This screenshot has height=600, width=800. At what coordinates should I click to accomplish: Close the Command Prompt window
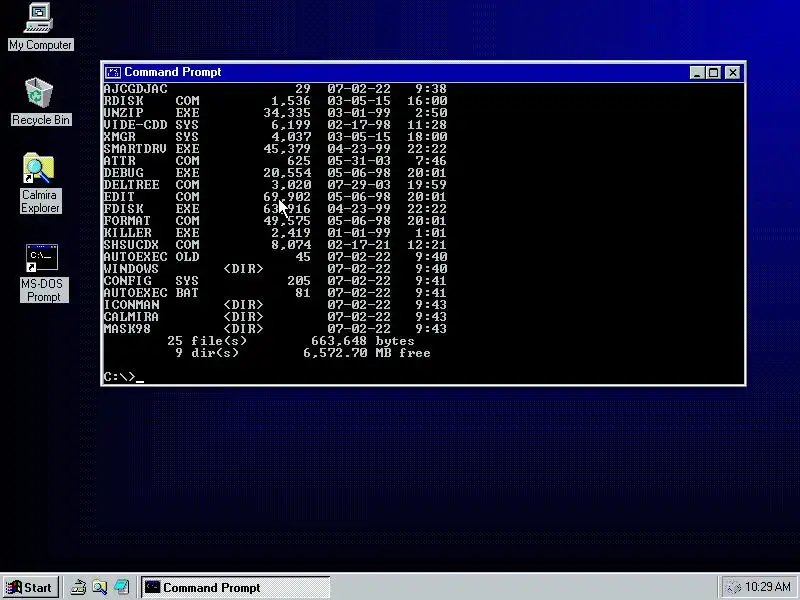[733, 72]
